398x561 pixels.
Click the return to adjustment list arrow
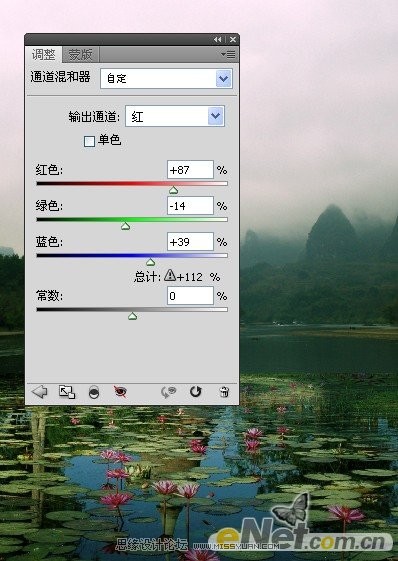pos(40,392)
